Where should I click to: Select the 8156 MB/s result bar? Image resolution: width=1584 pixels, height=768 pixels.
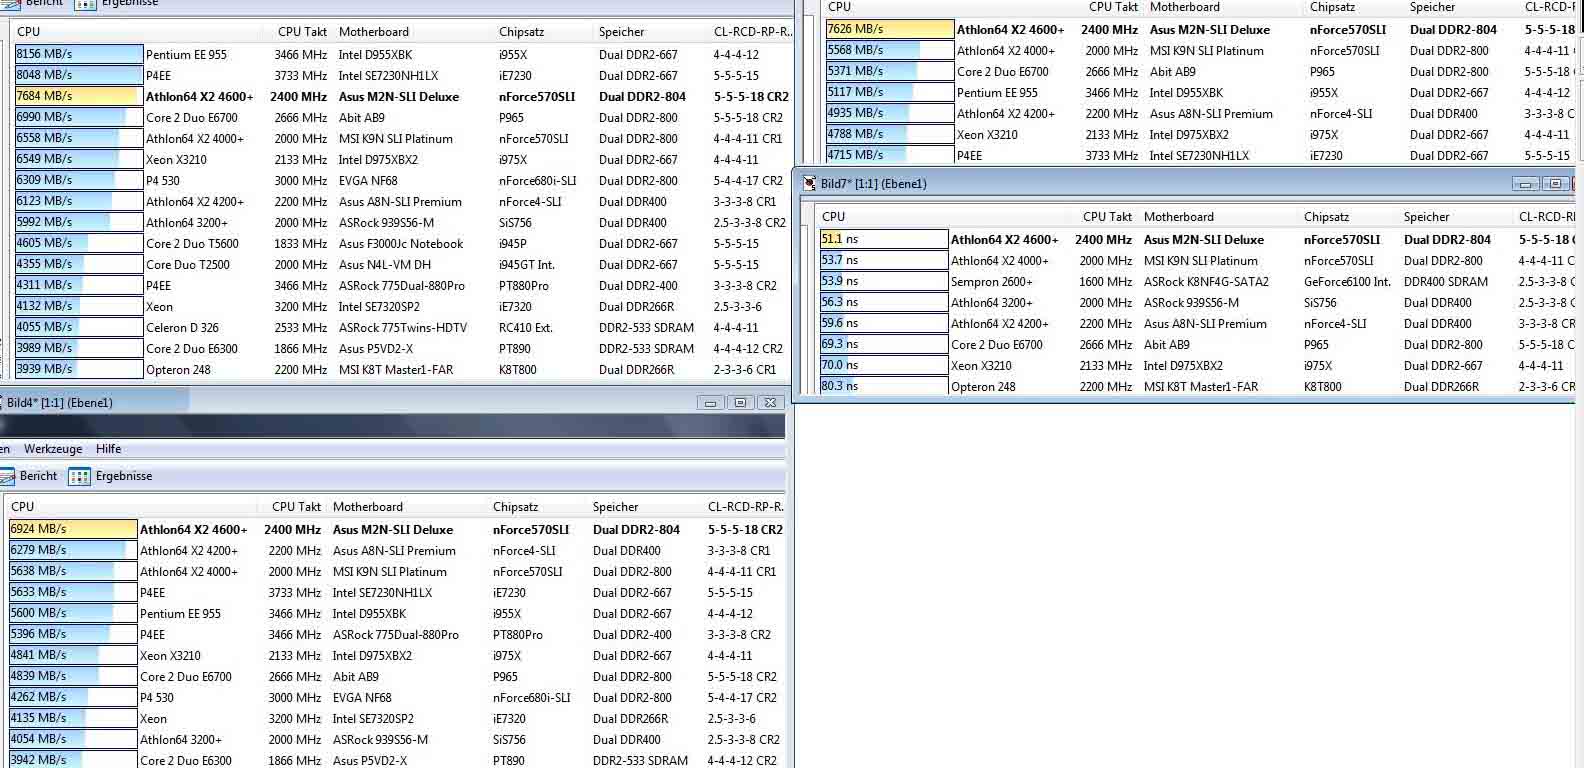[79, 54]
